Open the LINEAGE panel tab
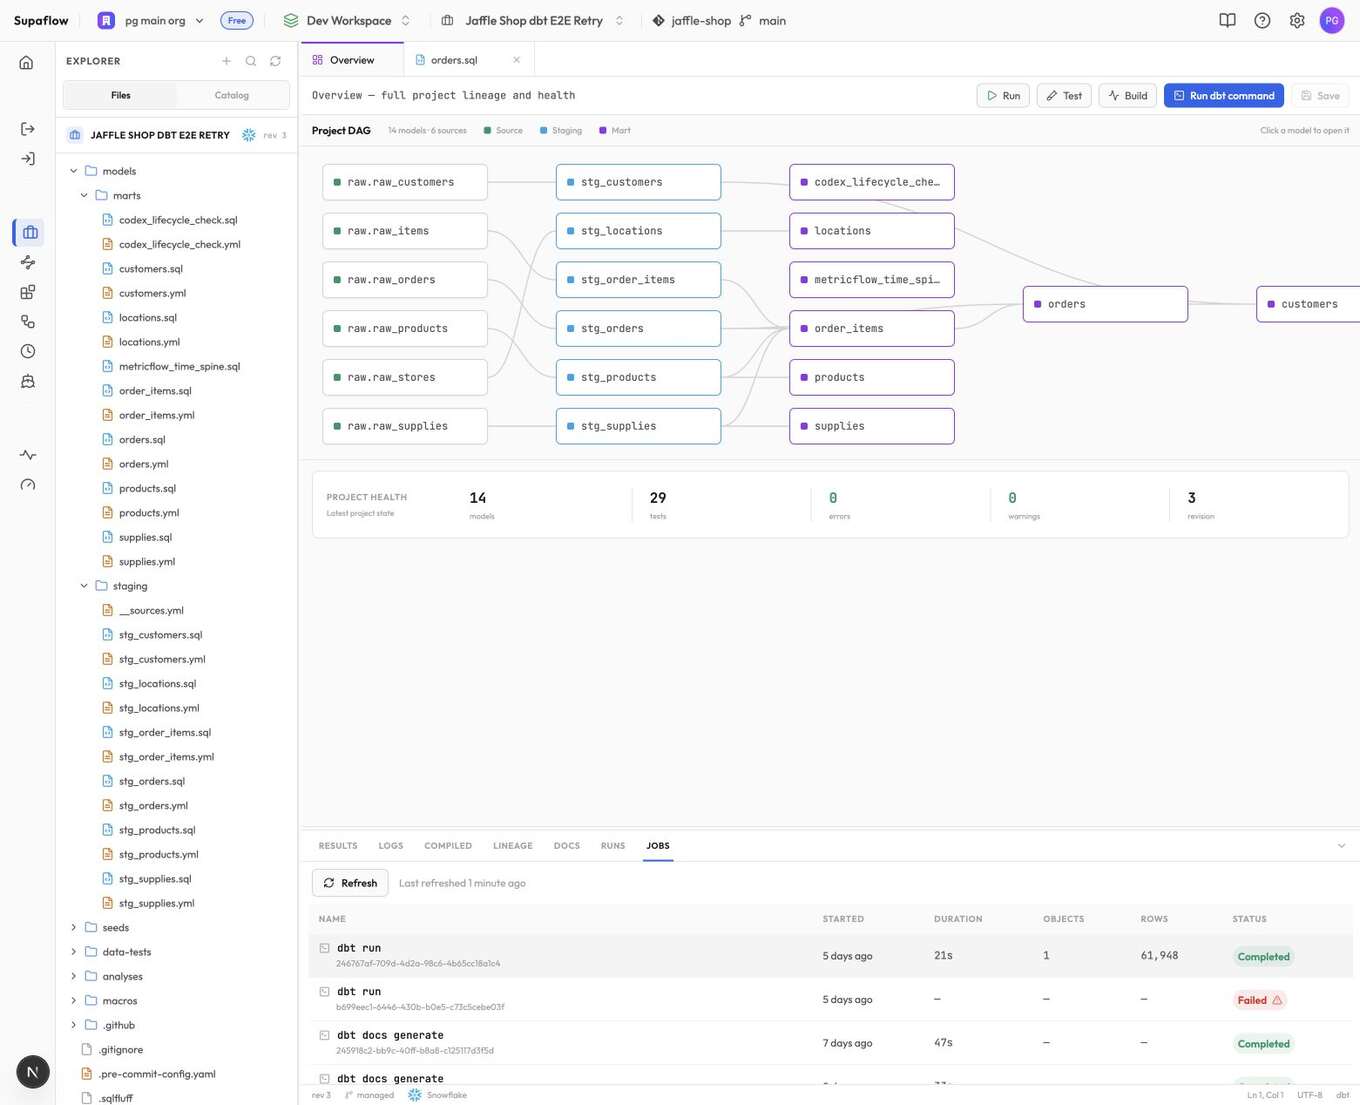 513,846
